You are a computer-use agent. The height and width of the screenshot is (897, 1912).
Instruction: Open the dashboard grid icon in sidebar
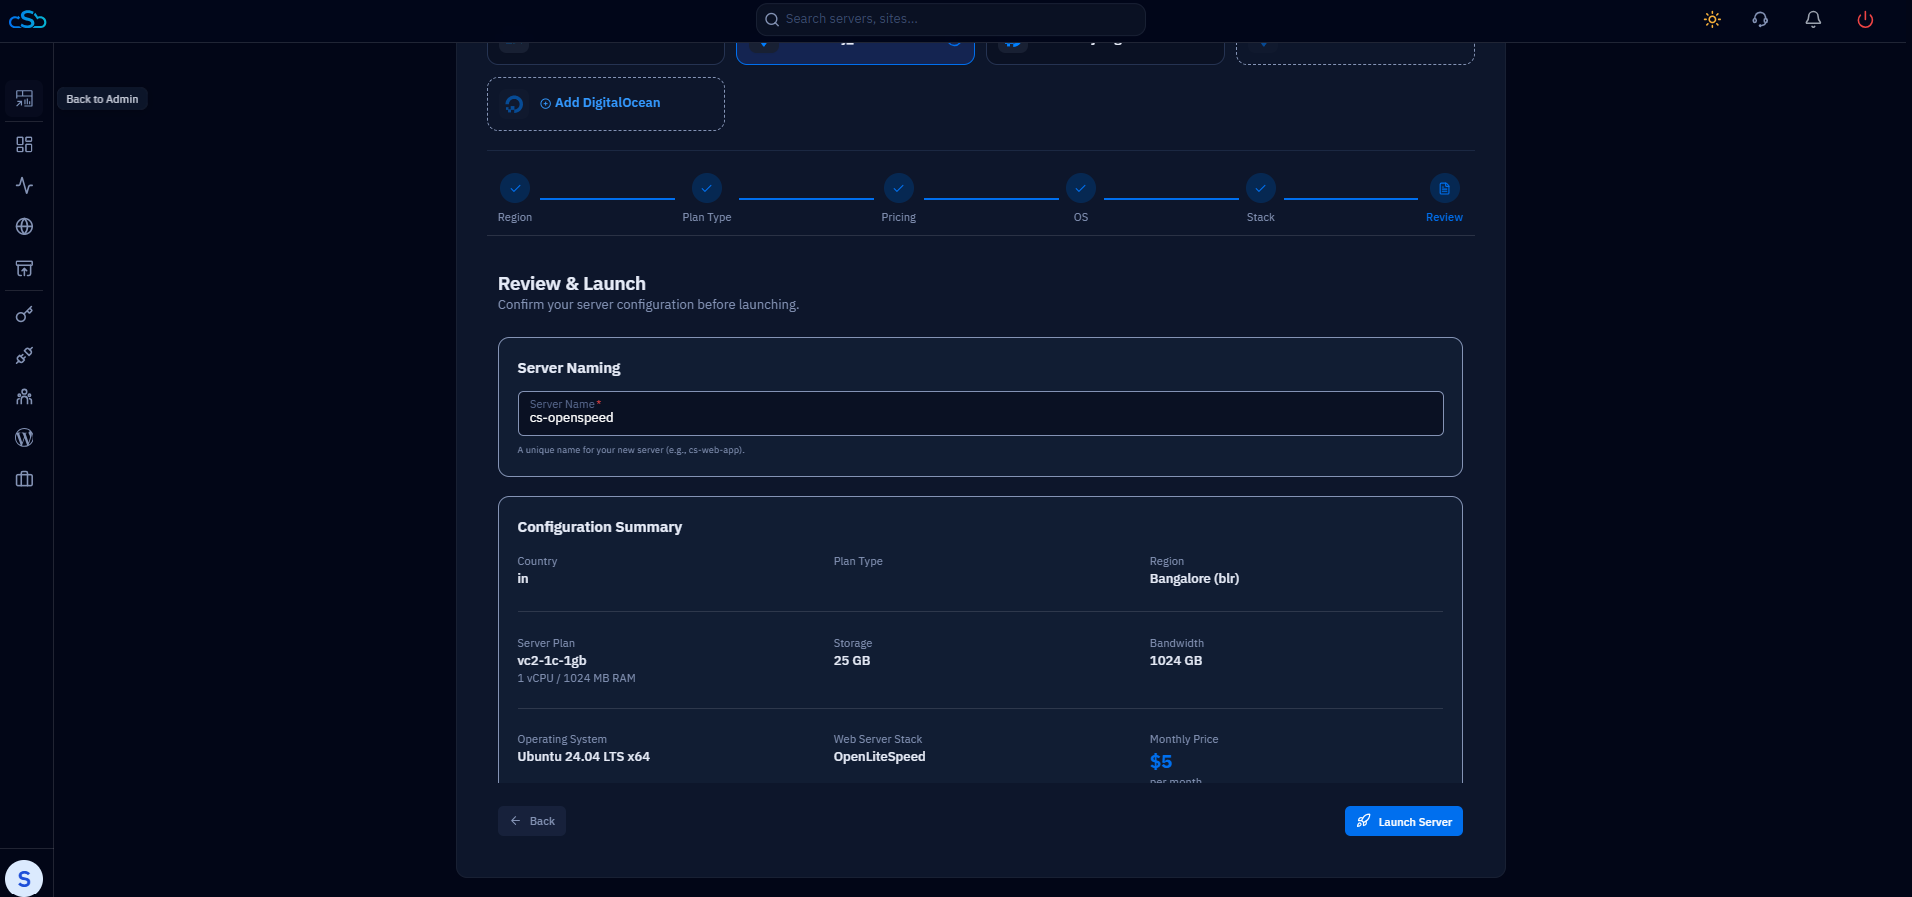pos(25,145)
